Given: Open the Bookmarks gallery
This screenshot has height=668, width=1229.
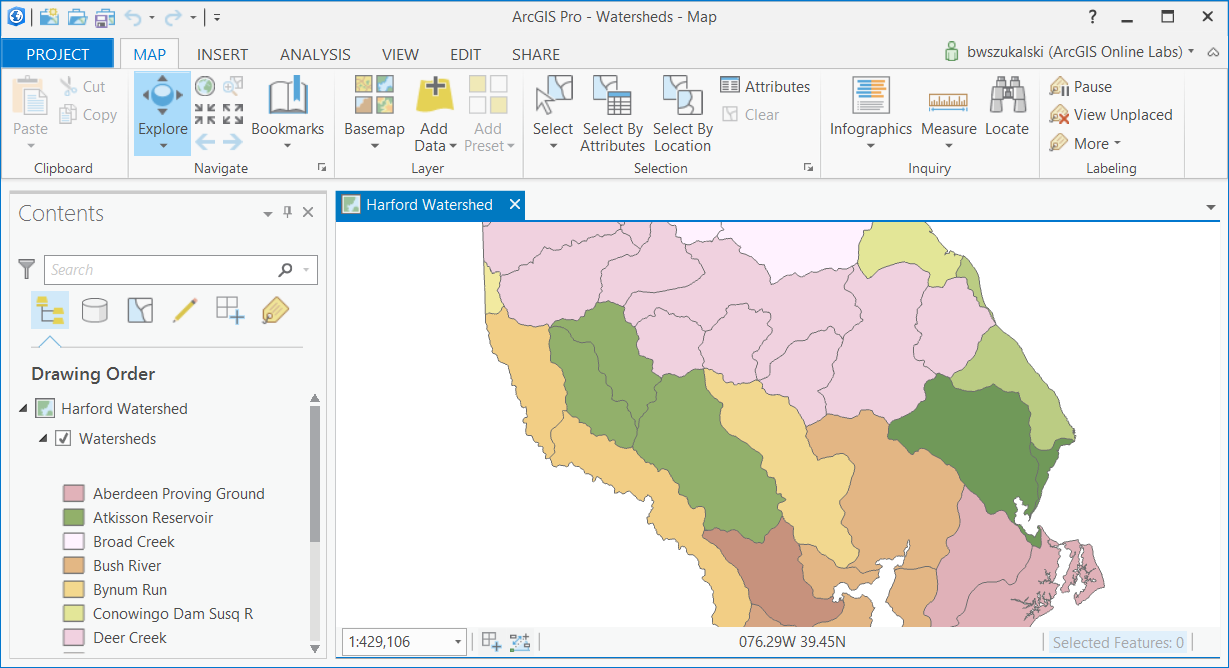Looking at the screenshot, I should [x=288, y=112].
